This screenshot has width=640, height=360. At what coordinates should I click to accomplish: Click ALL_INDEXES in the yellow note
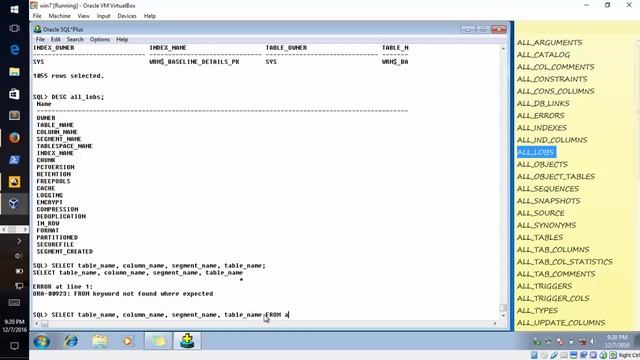tap(542, 128)
